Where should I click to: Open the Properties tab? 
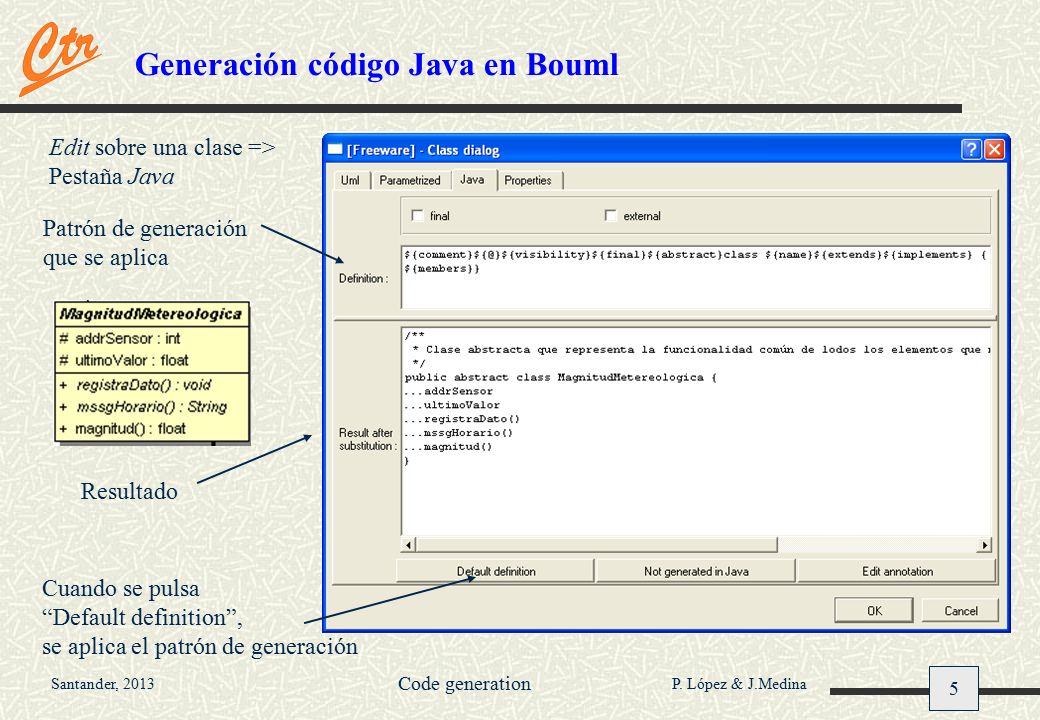click(528, 180)
